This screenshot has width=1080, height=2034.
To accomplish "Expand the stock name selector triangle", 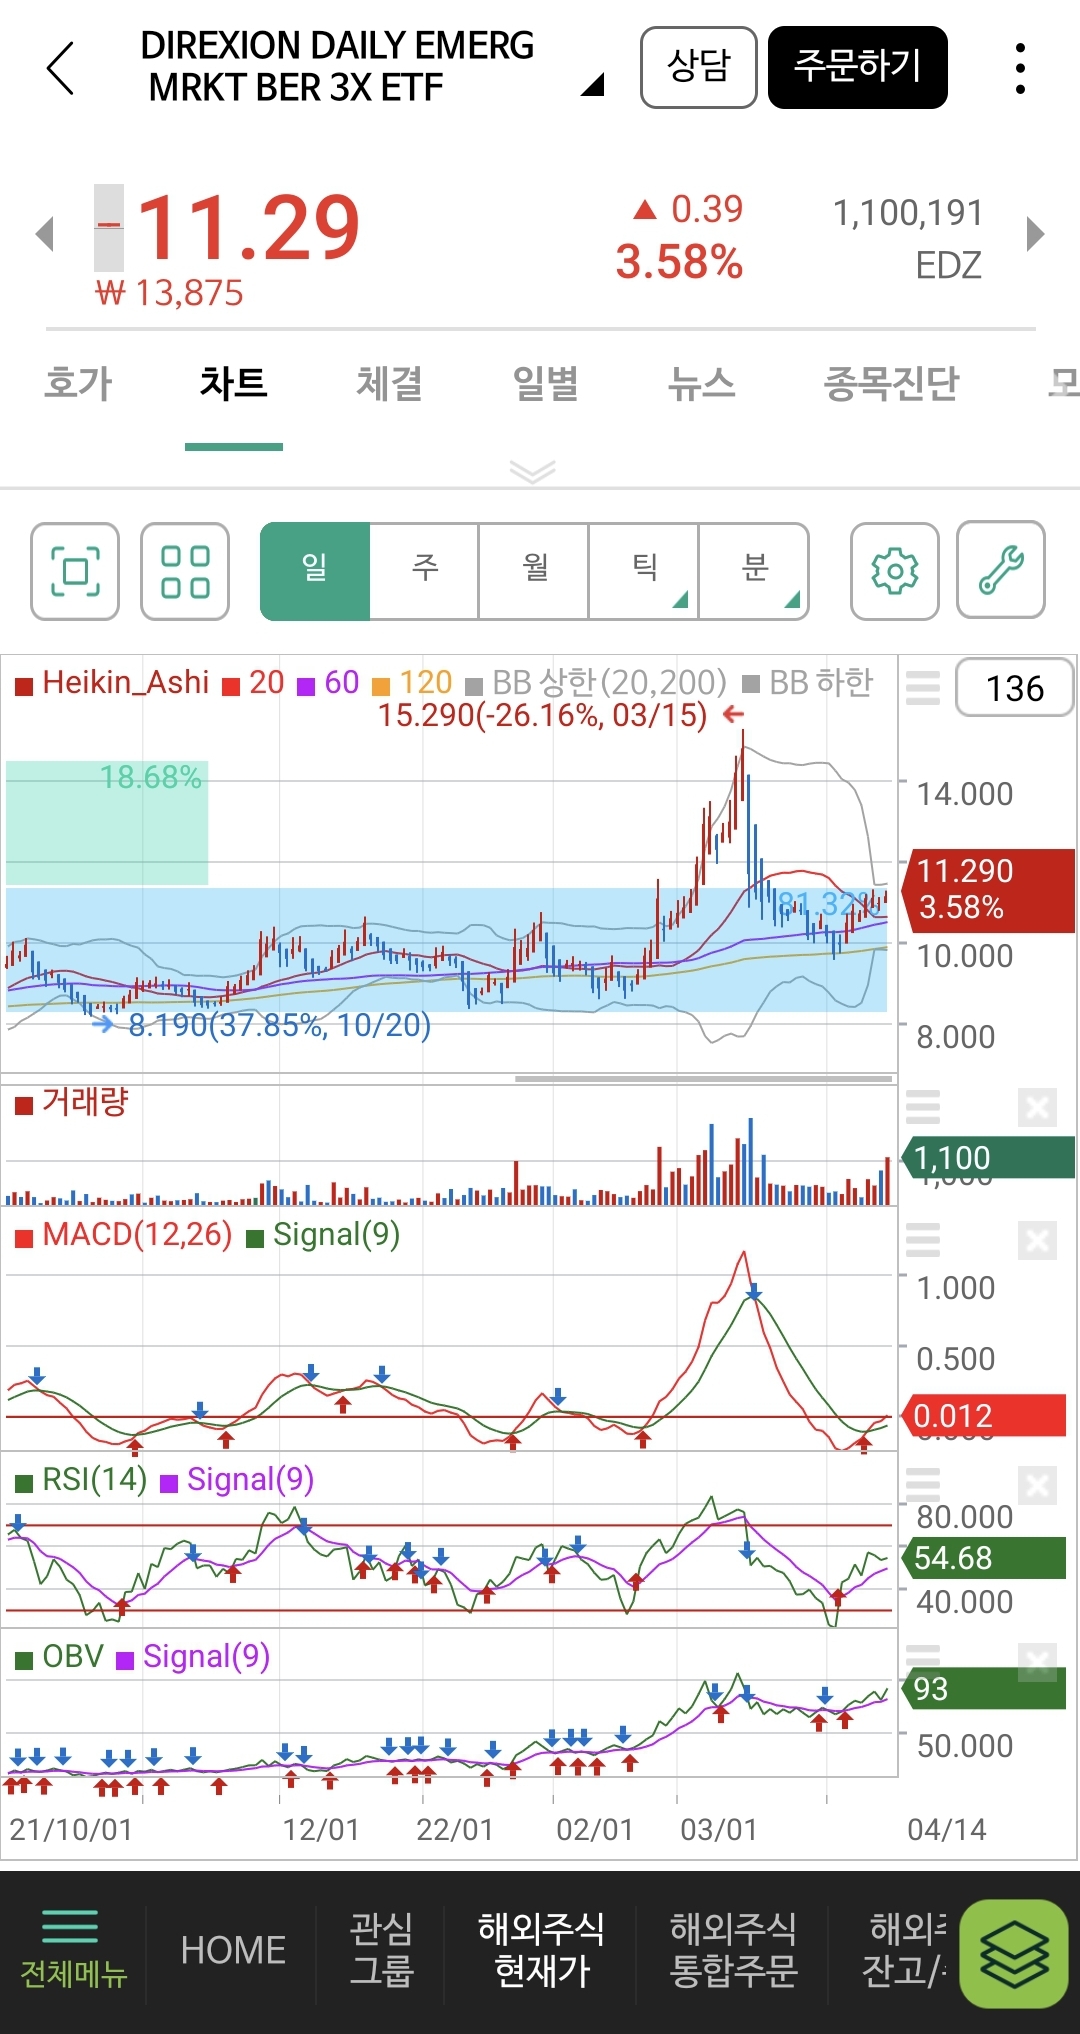I will tap(593, 85).
